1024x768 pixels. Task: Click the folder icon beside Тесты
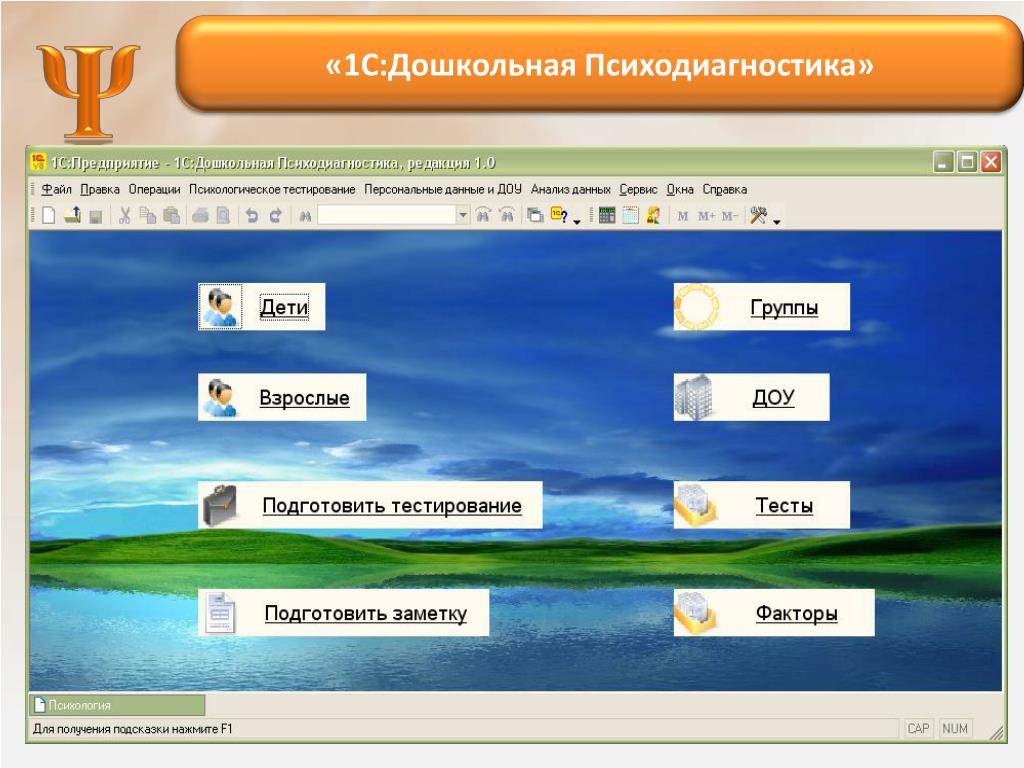point(696,505)
